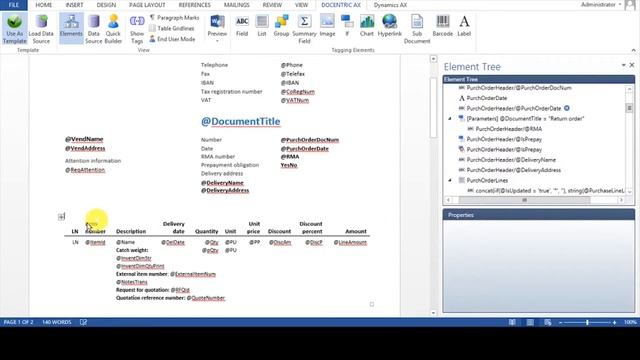Insert a List tagging element
Viewport: 640px width, 360px height.
262,26
